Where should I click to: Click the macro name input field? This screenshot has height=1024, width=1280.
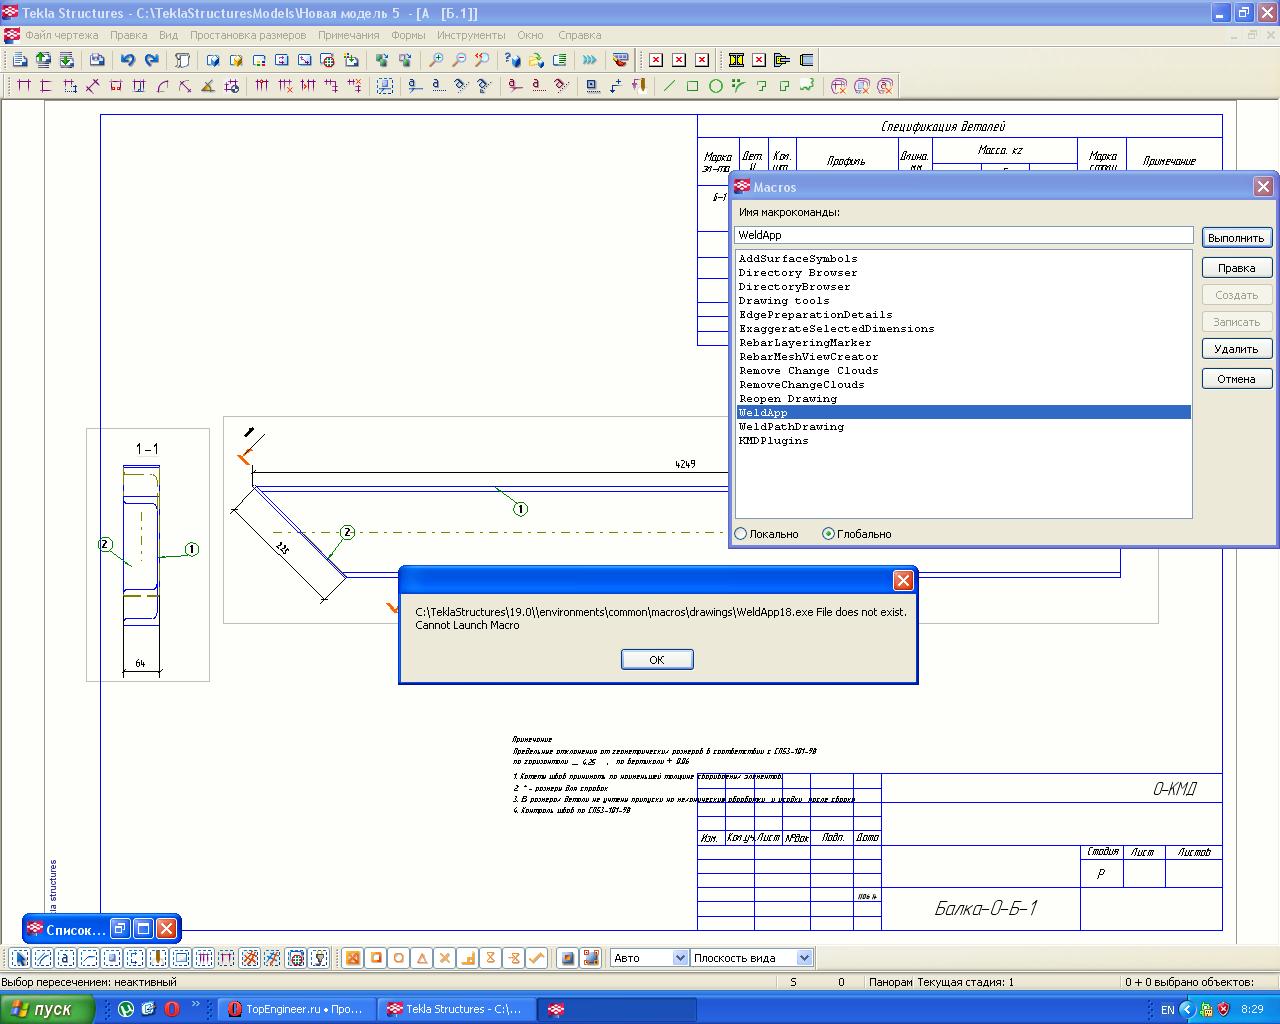pos(963,235)
